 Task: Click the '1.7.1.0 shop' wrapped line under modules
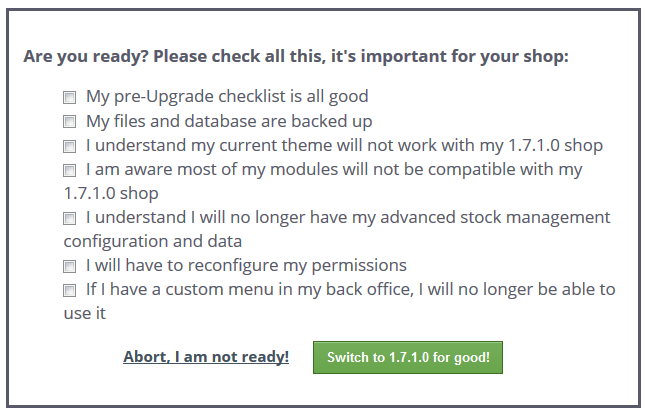(111, 193)
